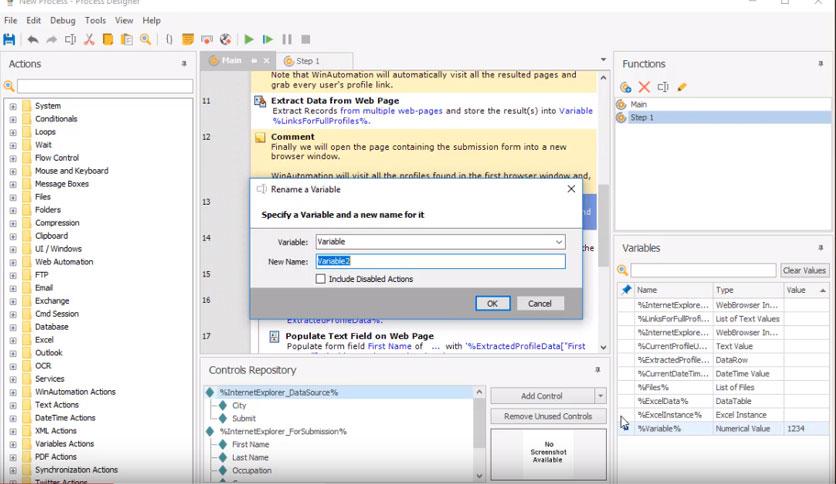Click the Save icon in toolbar
The image size is (836, 484).
[x=9, y=39]
